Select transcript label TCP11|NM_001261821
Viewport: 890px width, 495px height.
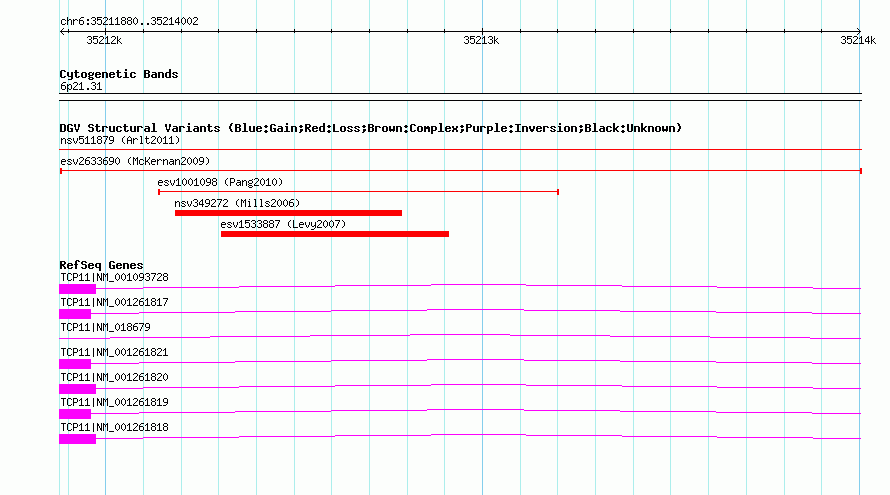114,353
